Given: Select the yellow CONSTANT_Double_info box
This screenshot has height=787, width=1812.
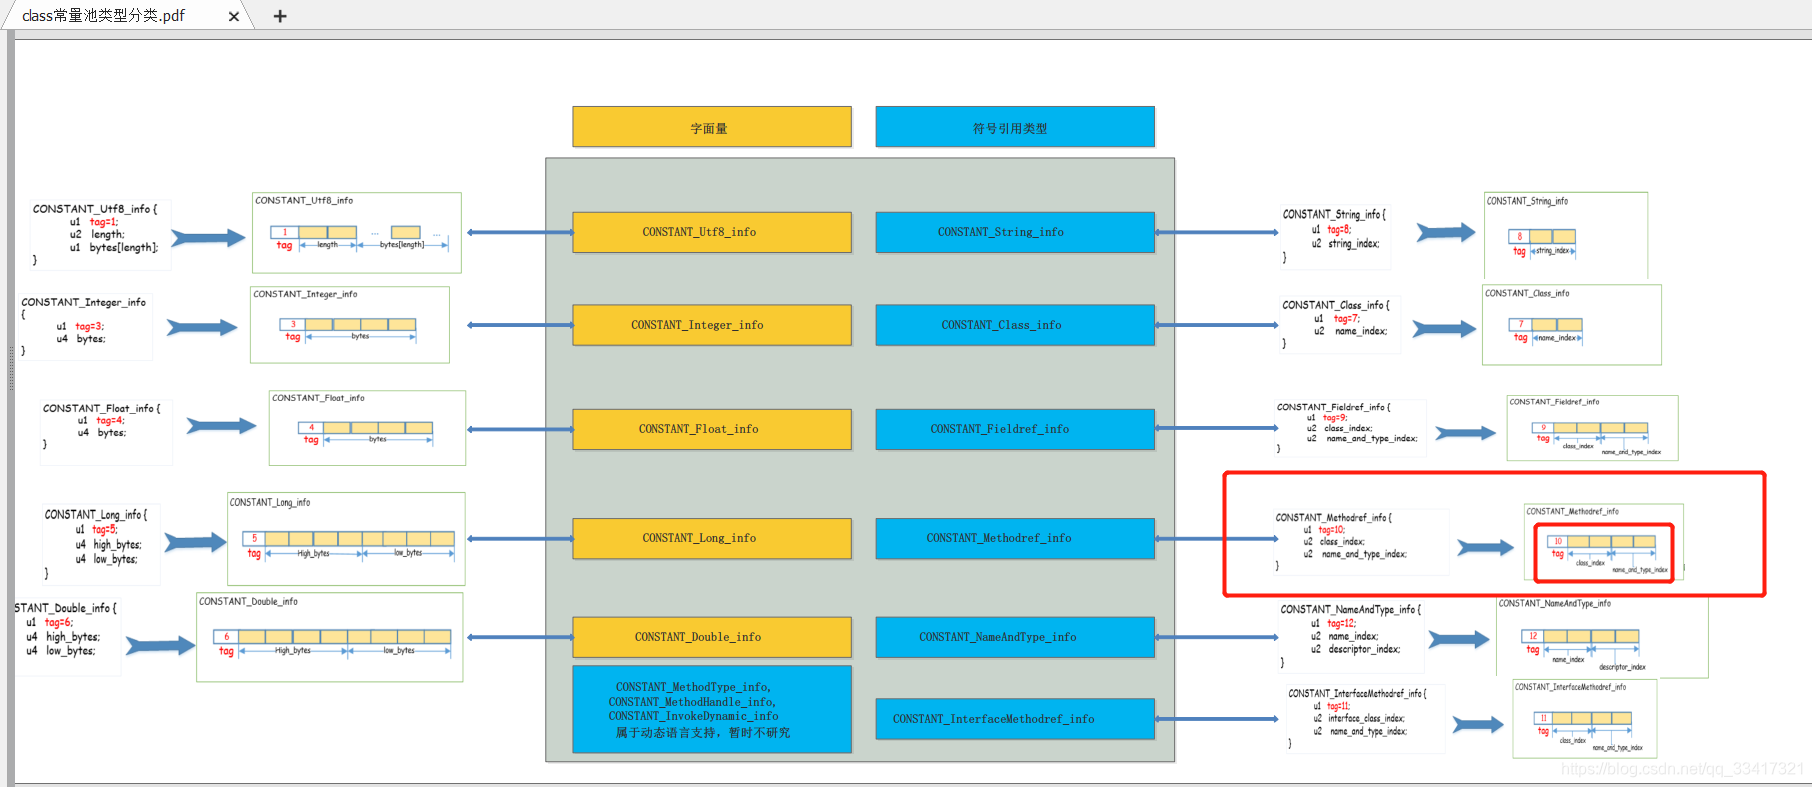Looking at the screenshot, I should (x=712, y=637).
